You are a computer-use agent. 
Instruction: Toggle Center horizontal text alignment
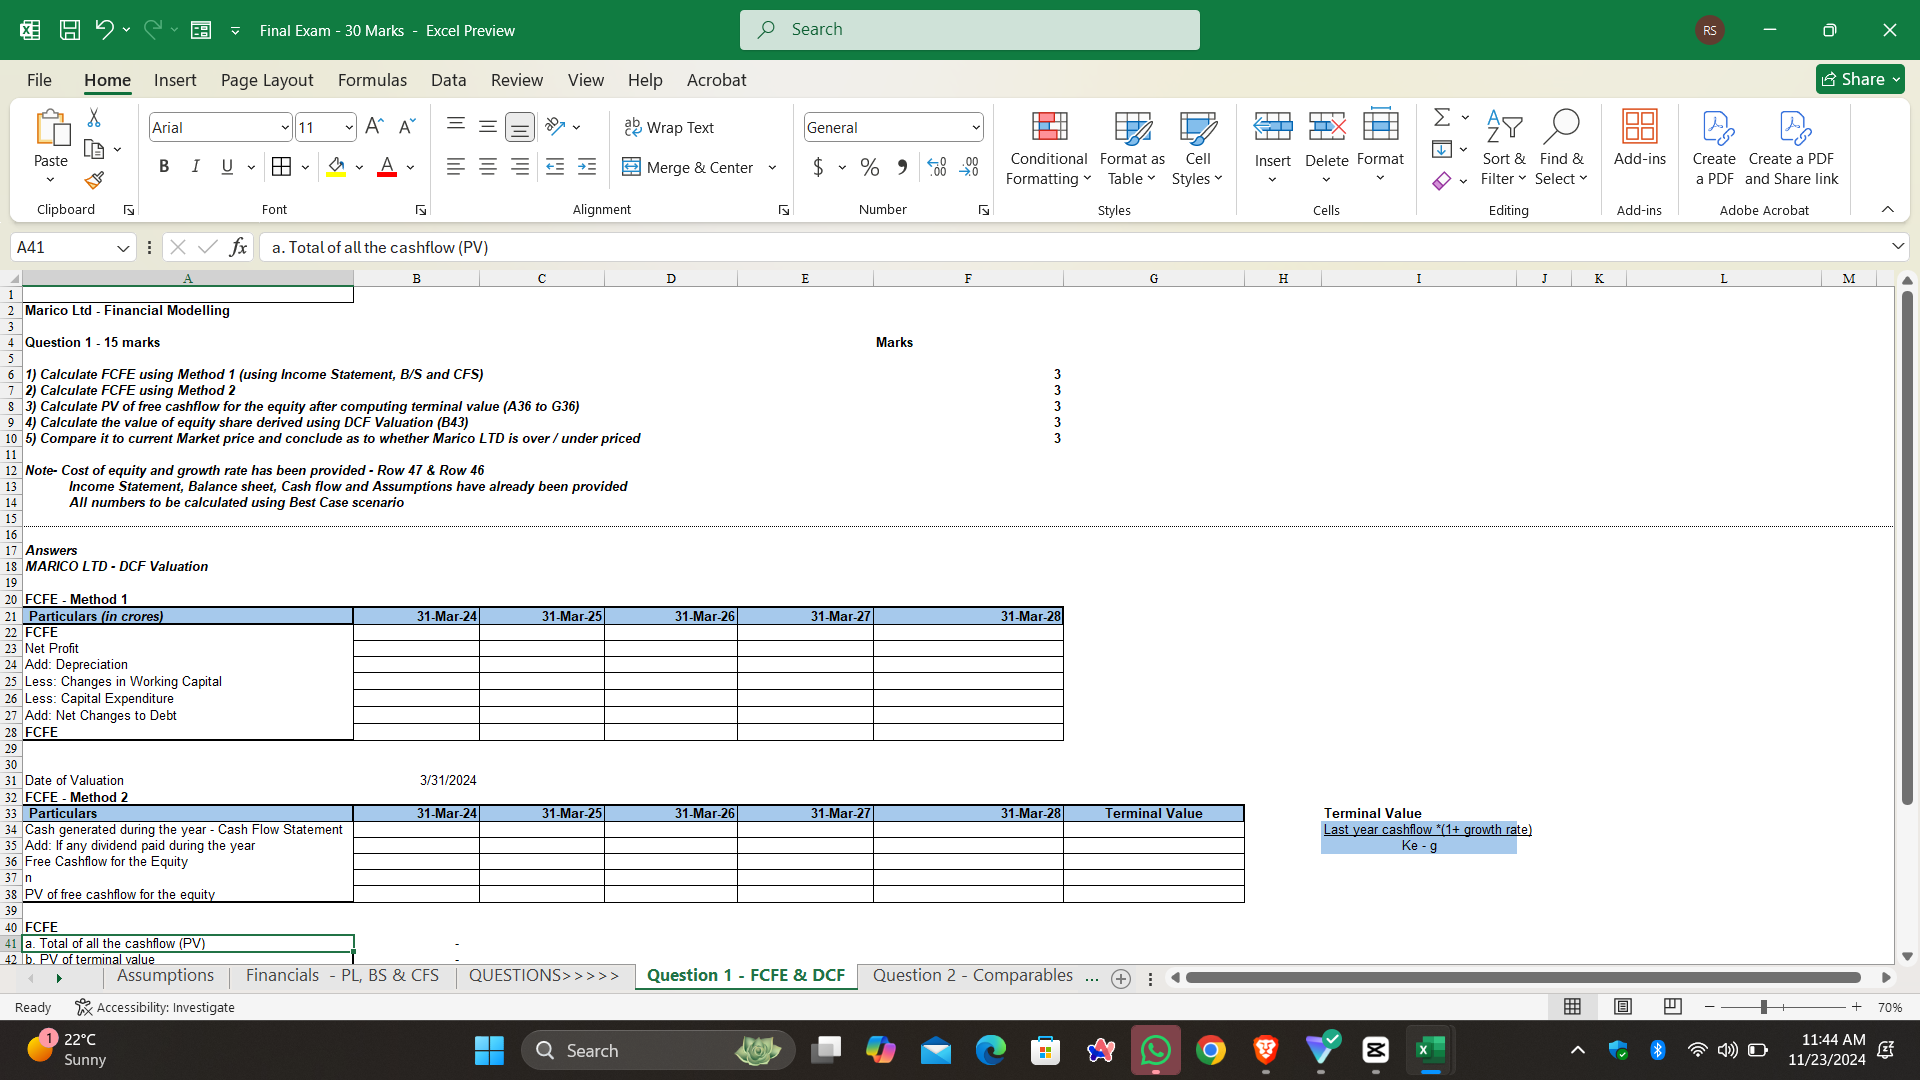pyautogui.click(x=488, y=167)
